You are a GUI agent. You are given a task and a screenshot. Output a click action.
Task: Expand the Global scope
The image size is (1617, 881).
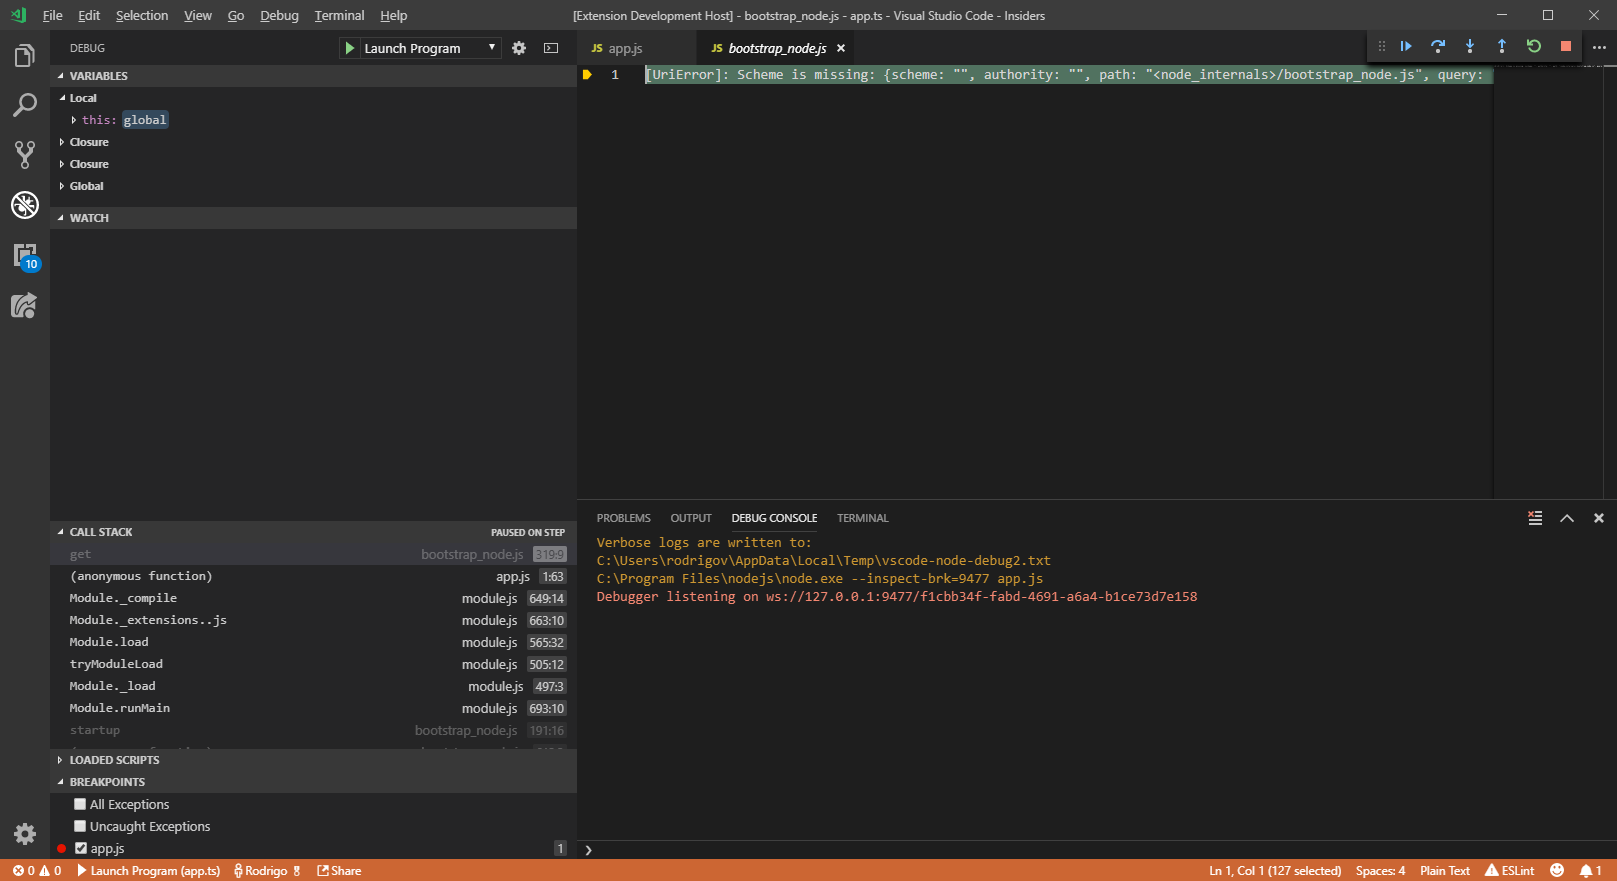pyautogui.click(x=313, y=186)
